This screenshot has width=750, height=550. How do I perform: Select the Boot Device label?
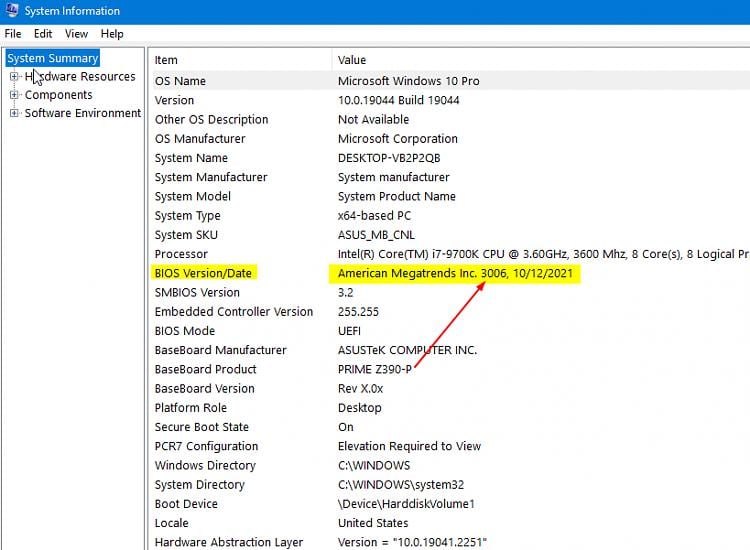186,504
